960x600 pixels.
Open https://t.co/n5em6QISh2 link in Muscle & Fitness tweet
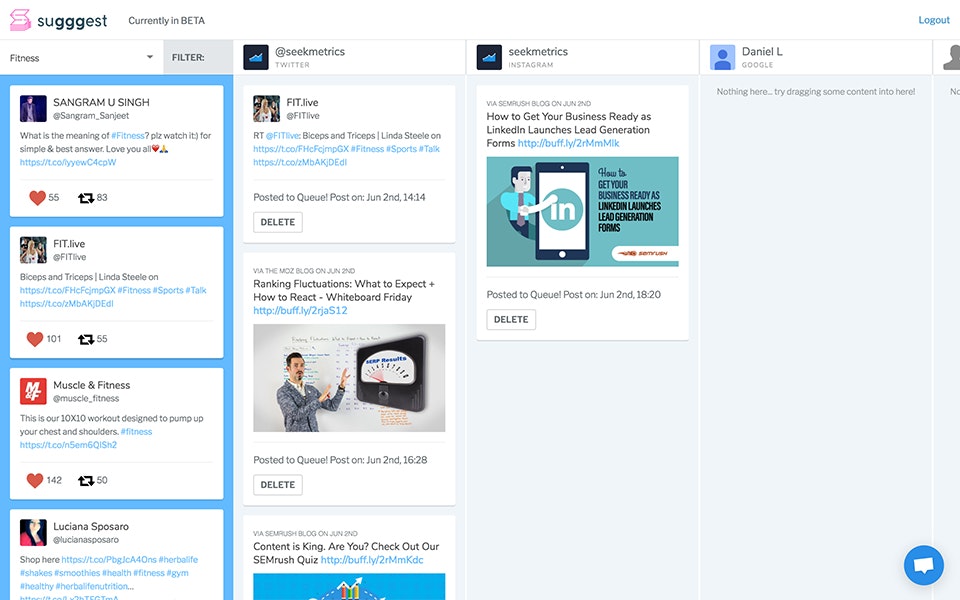click(68, 444)
